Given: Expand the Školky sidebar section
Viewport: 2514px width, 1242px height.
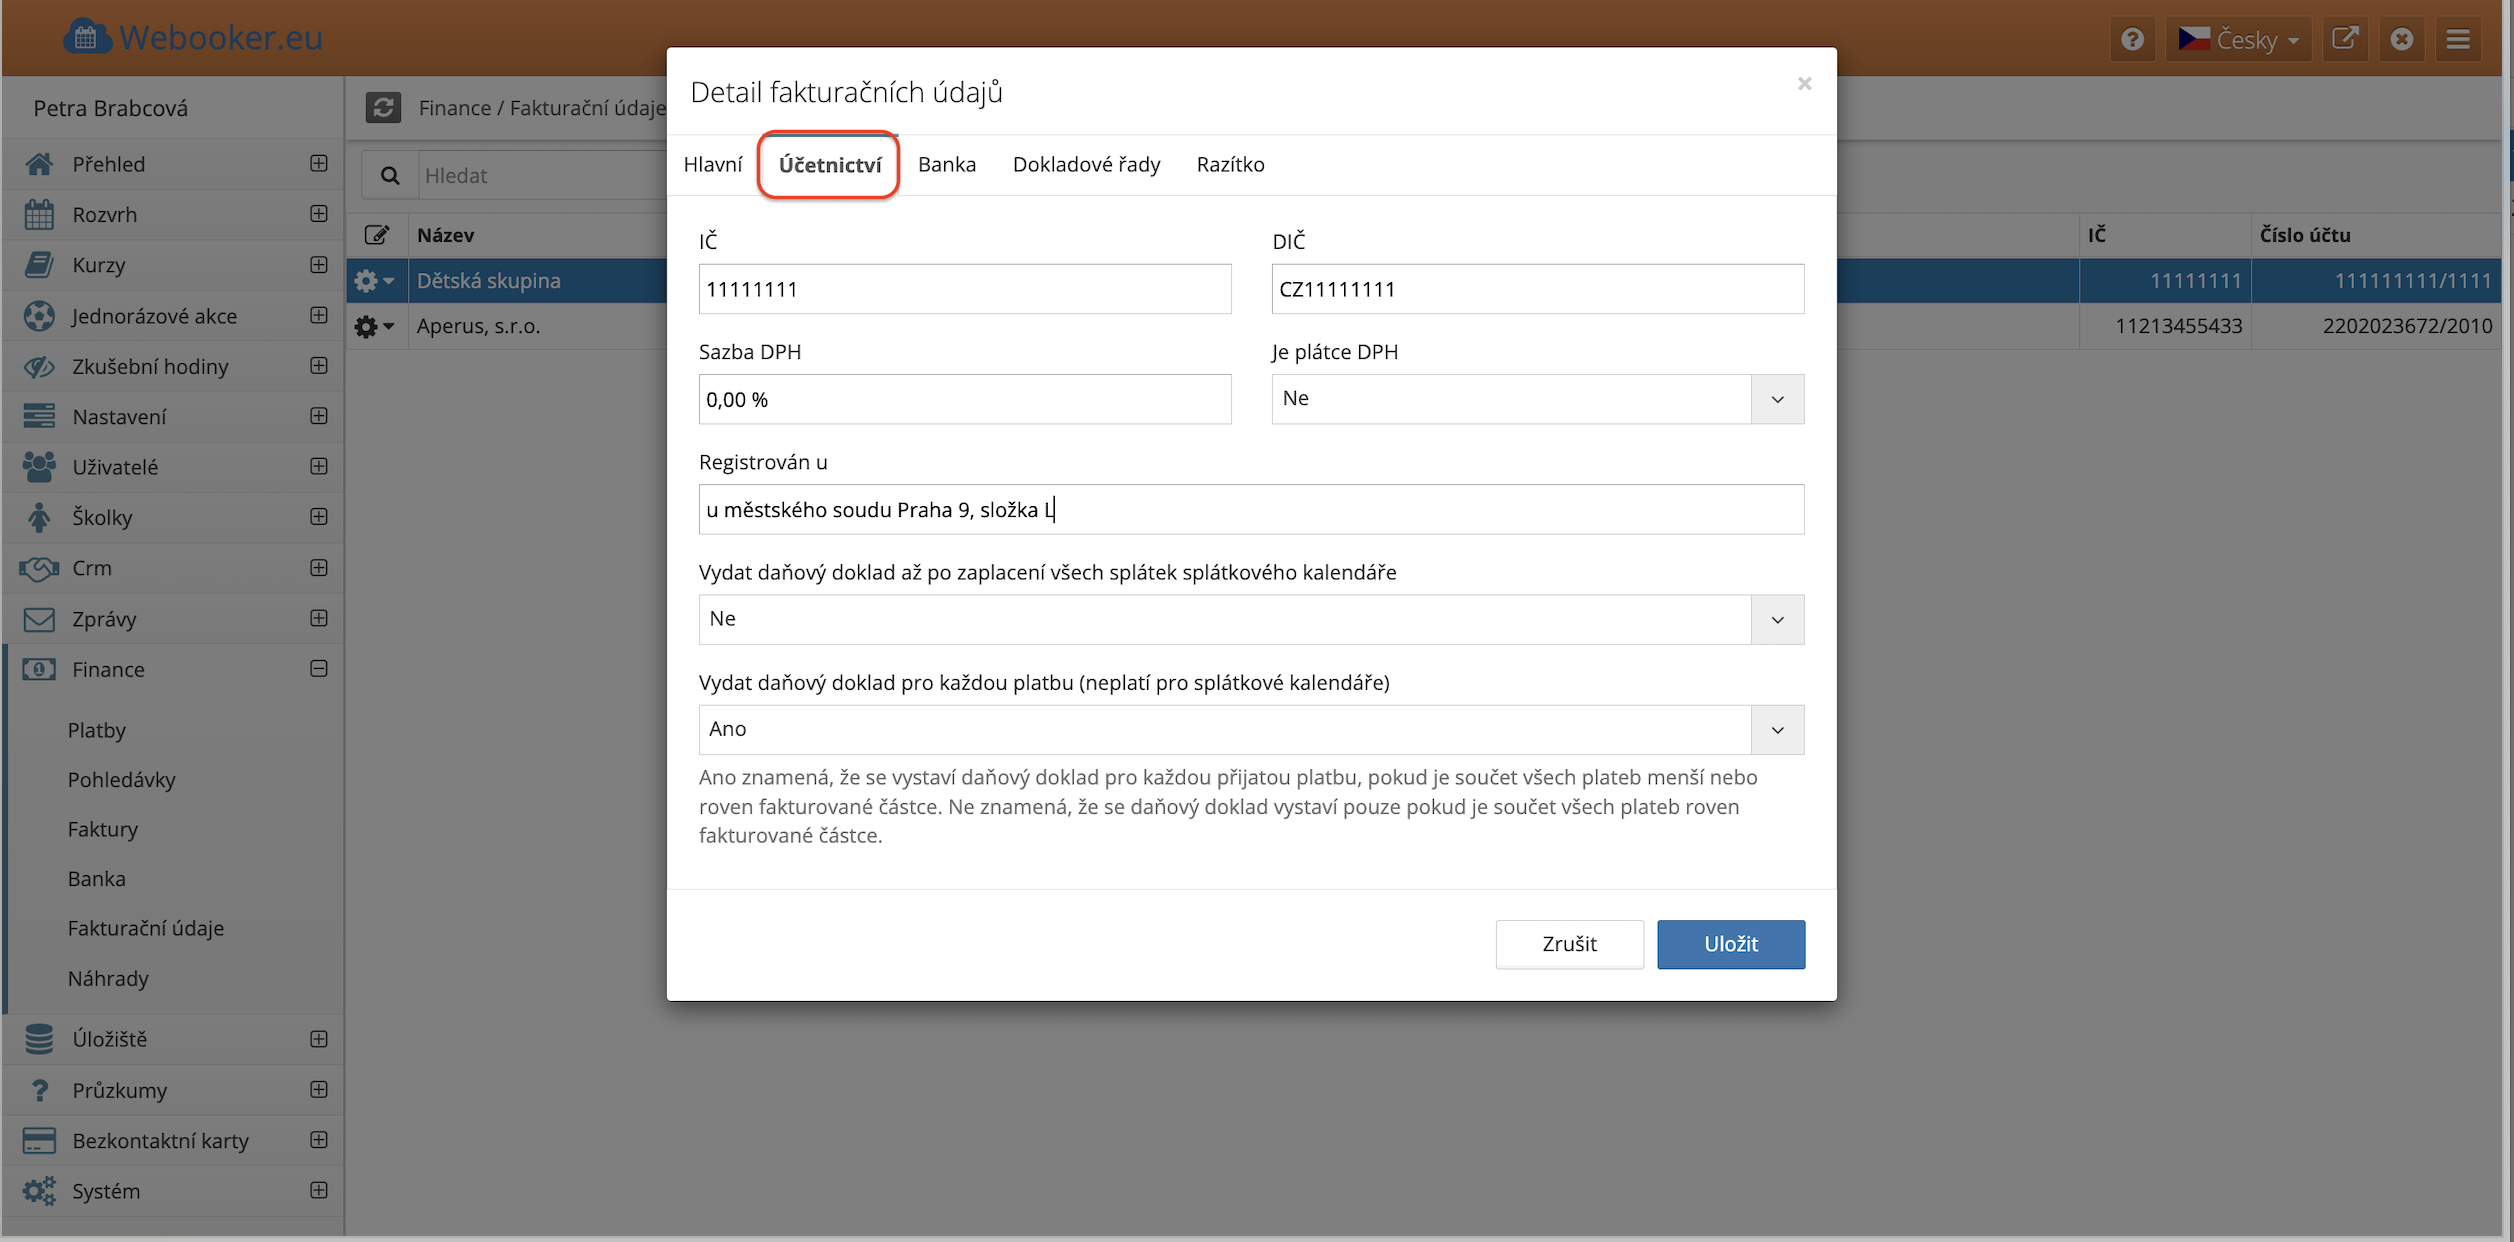Looking at the screenshot, I should (x=319, y=517).
